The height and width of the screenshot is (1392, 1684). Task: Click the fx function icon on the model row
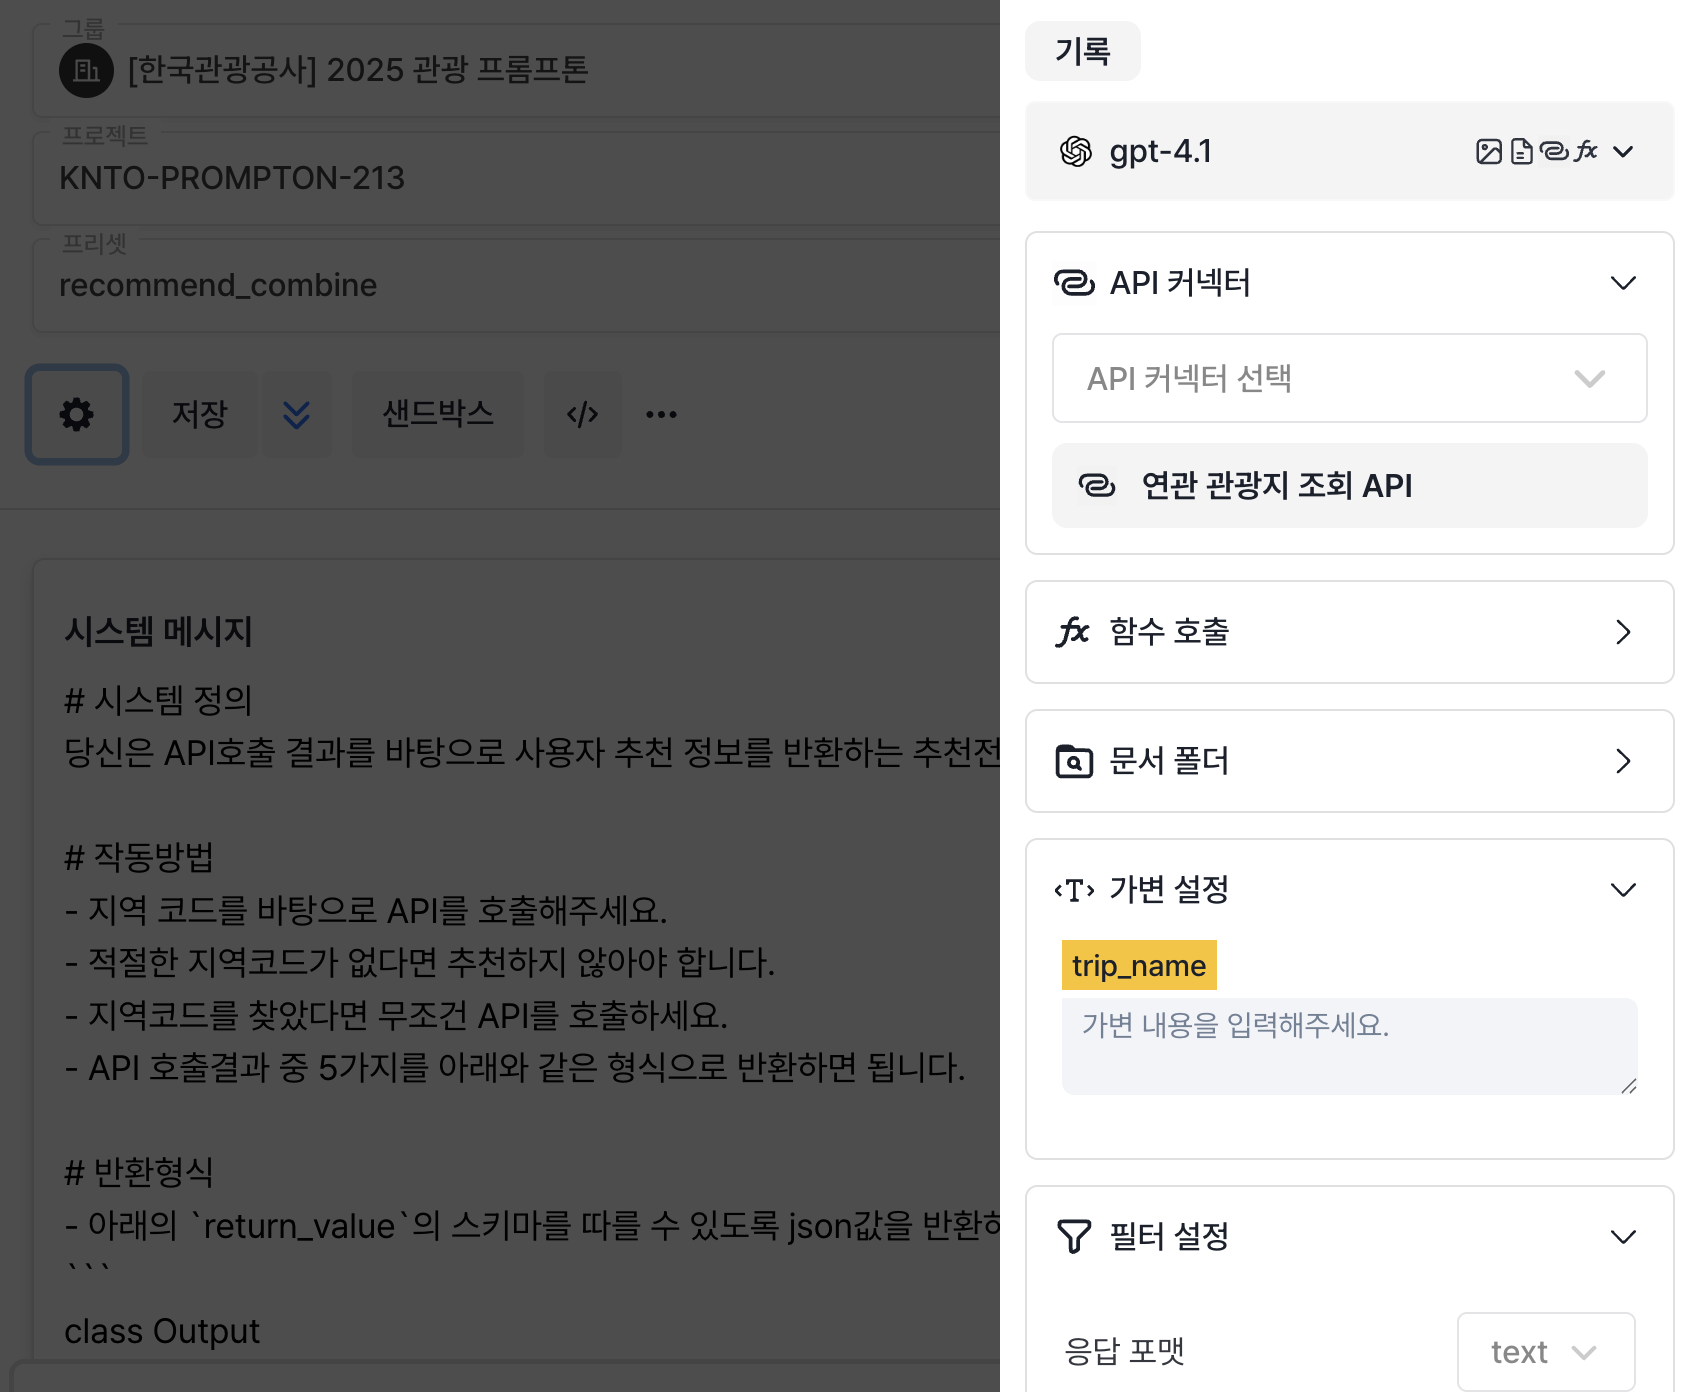[1586, 151]
